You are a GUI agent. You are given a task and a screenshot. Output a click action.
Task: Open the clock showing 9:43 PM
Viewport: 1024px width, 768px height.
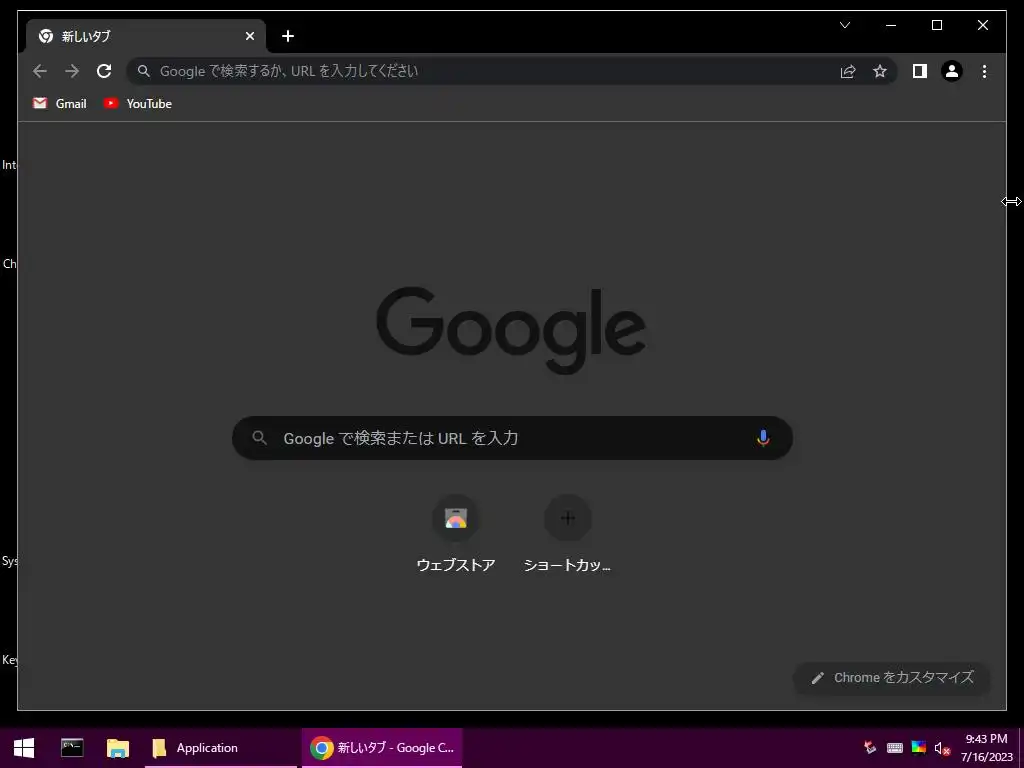[x=986, y=748]
